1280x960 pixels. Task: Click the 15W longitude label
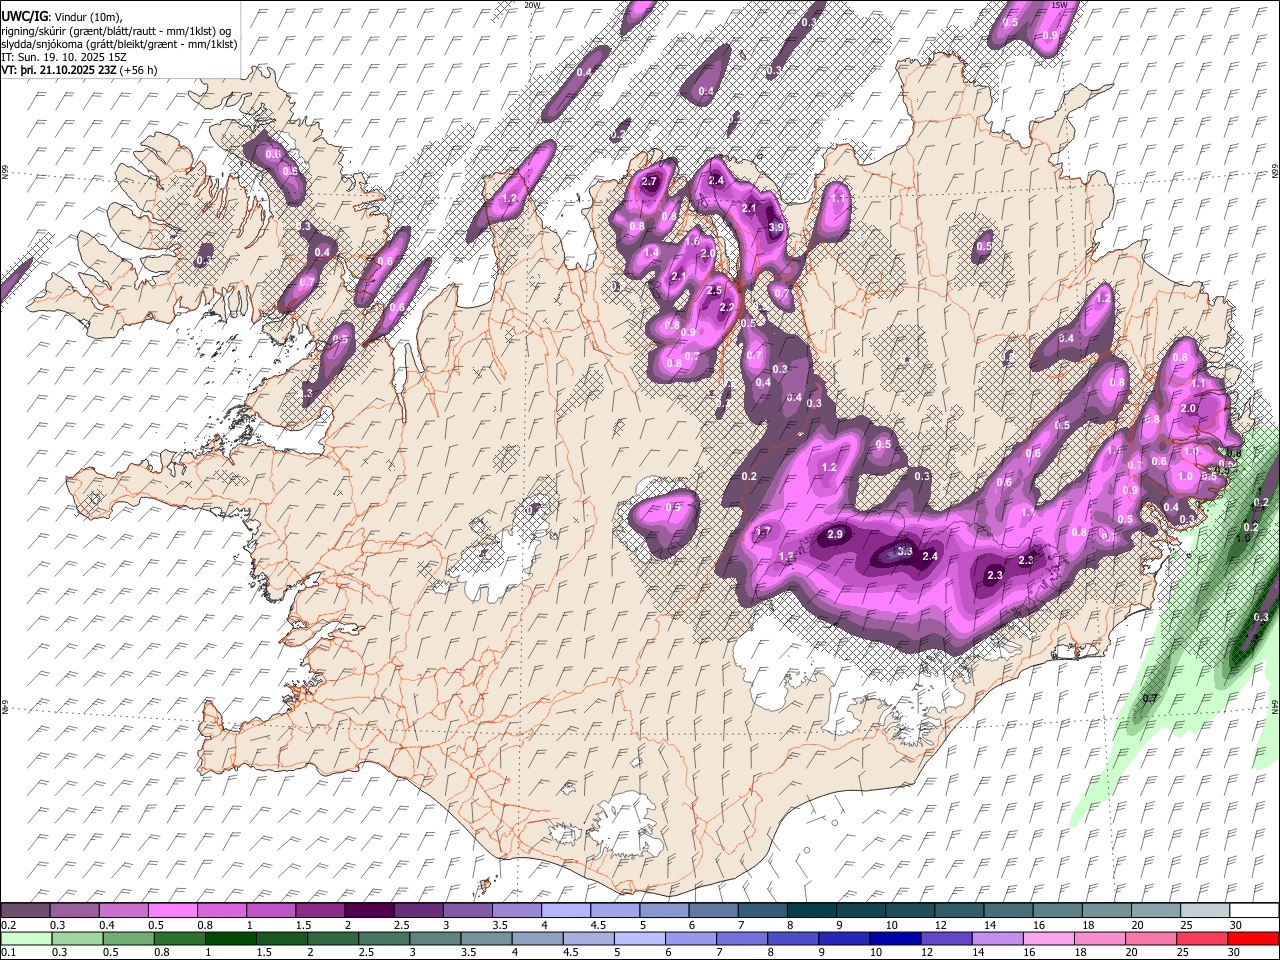point(1060,5)
